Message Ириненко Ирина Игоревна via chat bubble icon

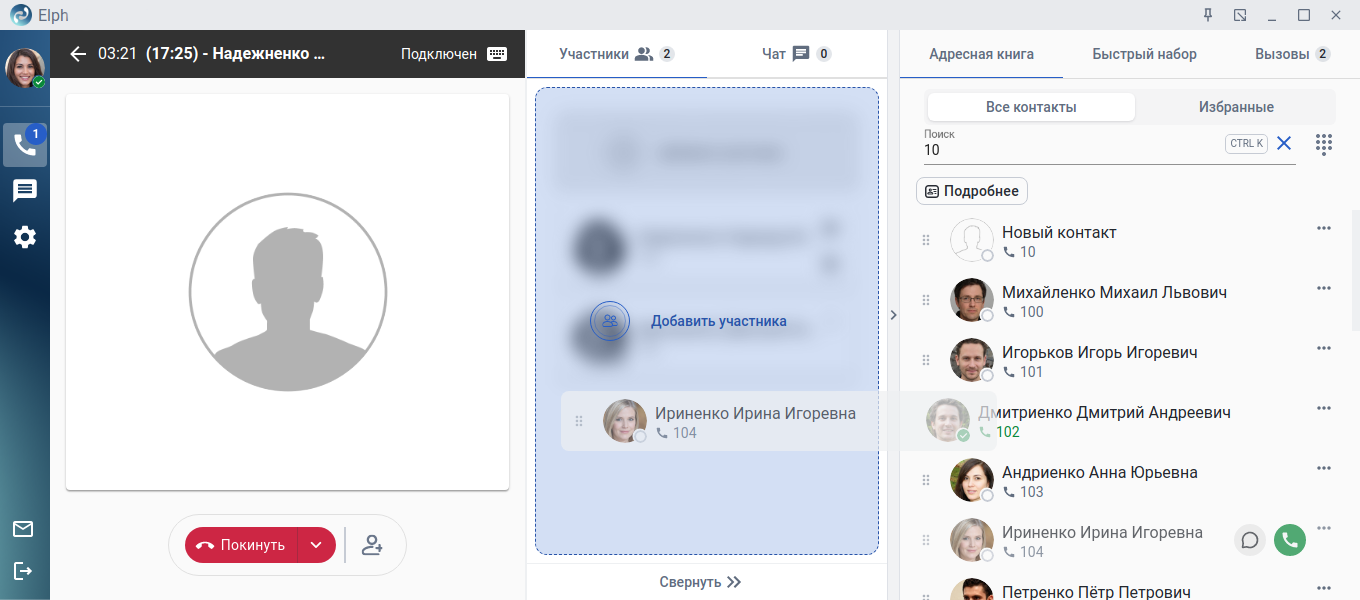coord(1250,540)
